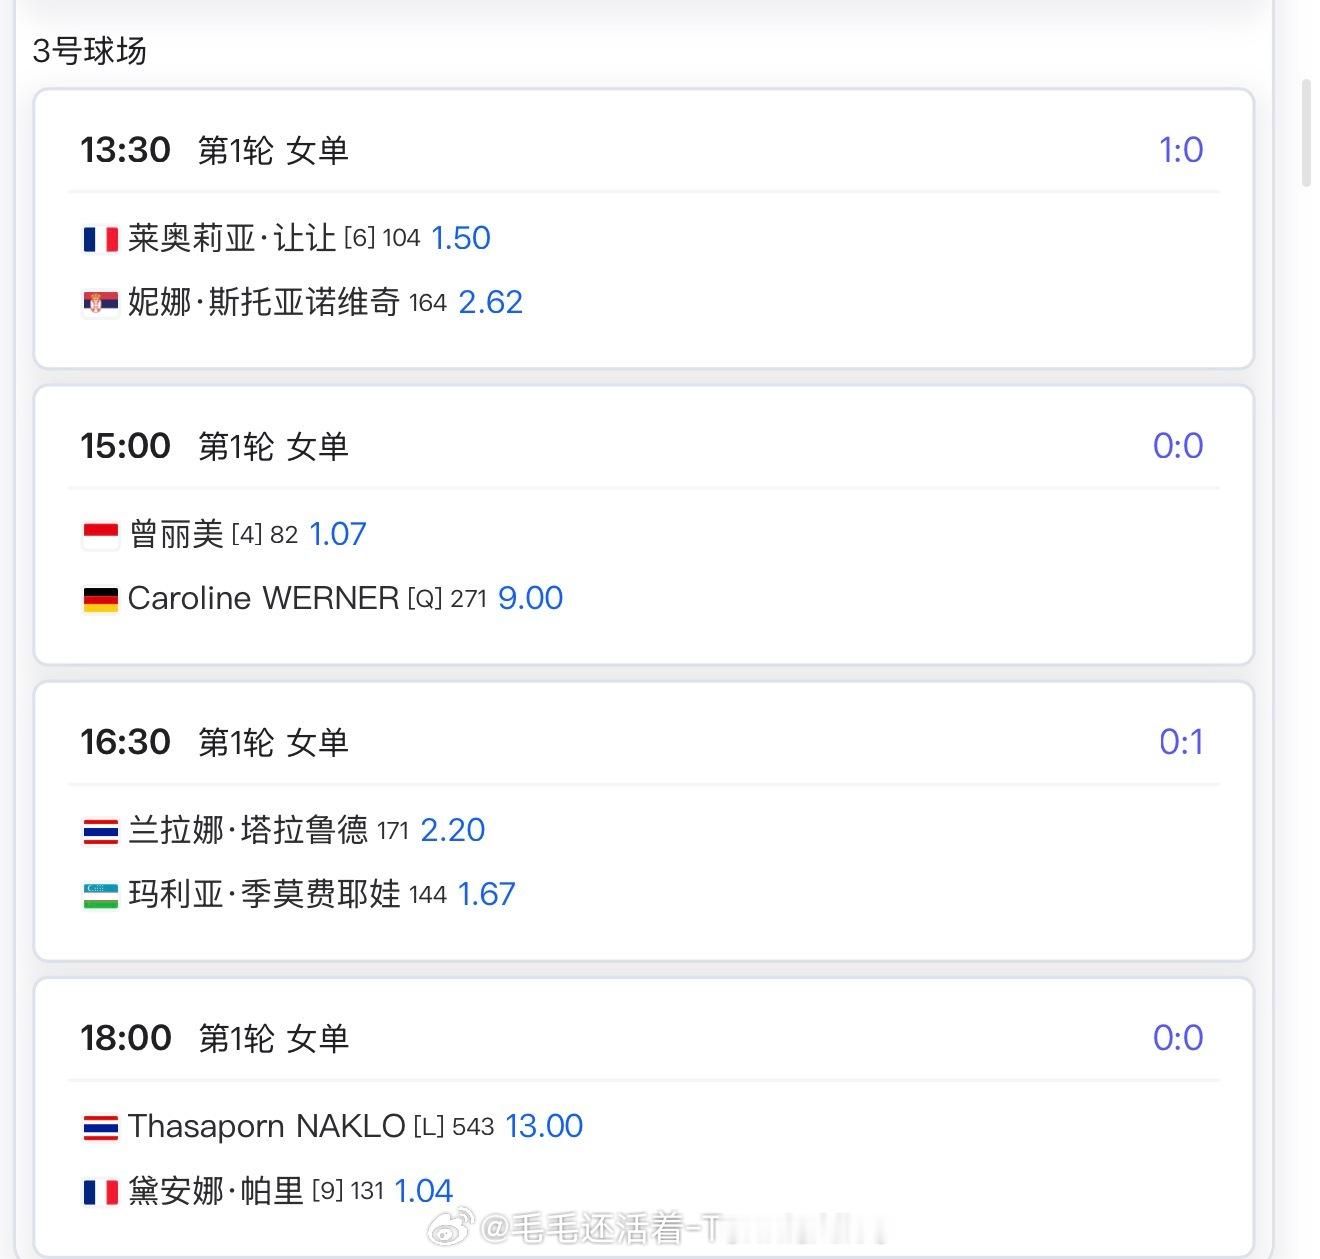Click the French flag beside 莱奥莉亚·让让
The height and width of the screenshot is (1259, 1320).
pos(100,239)
